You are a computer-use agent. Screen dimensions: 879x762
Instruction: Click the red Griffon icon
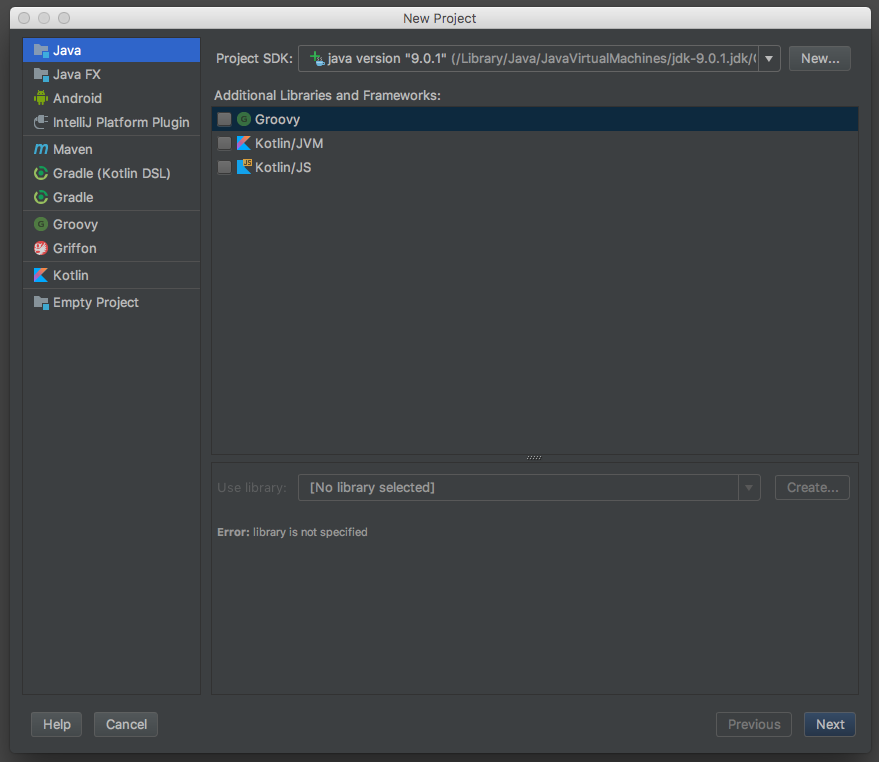[41, 248]
